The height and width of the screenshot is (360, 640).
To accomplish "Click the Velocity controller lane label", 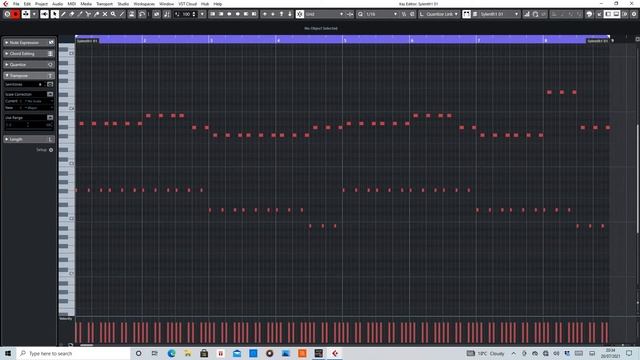I will click(x=66, y=319).
